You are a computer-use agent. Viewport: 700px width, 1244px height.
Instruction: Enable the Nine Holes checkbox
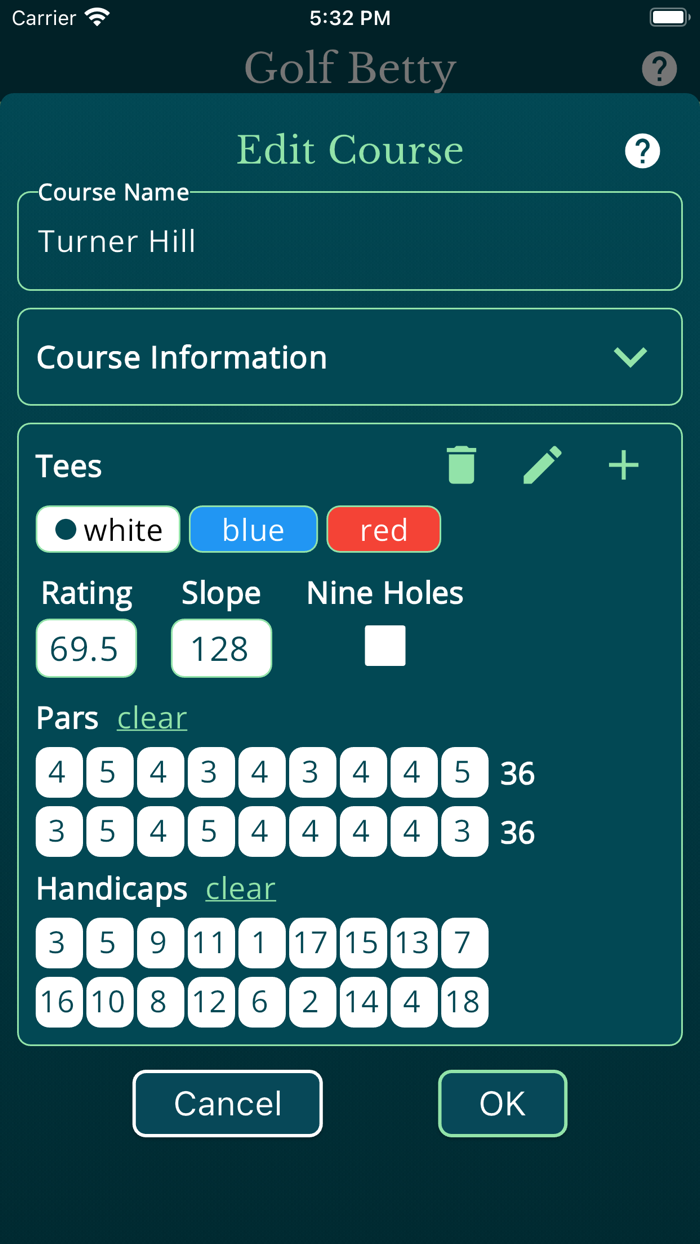[385, 645]
